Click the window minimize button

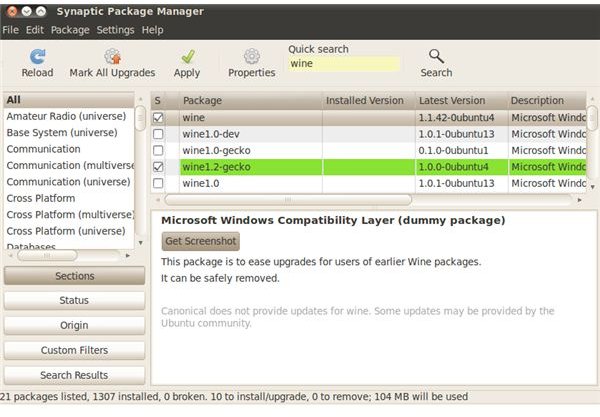(26, 11)
